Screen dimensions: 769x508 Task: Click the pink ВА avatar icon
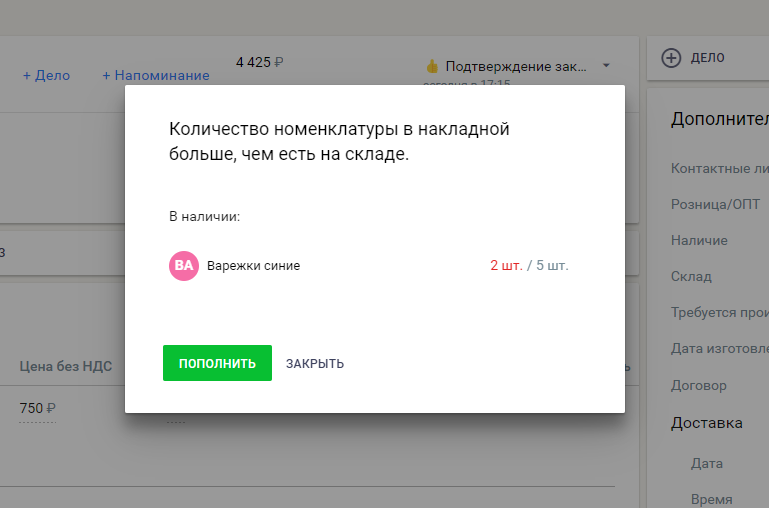(x=184, y=266)
